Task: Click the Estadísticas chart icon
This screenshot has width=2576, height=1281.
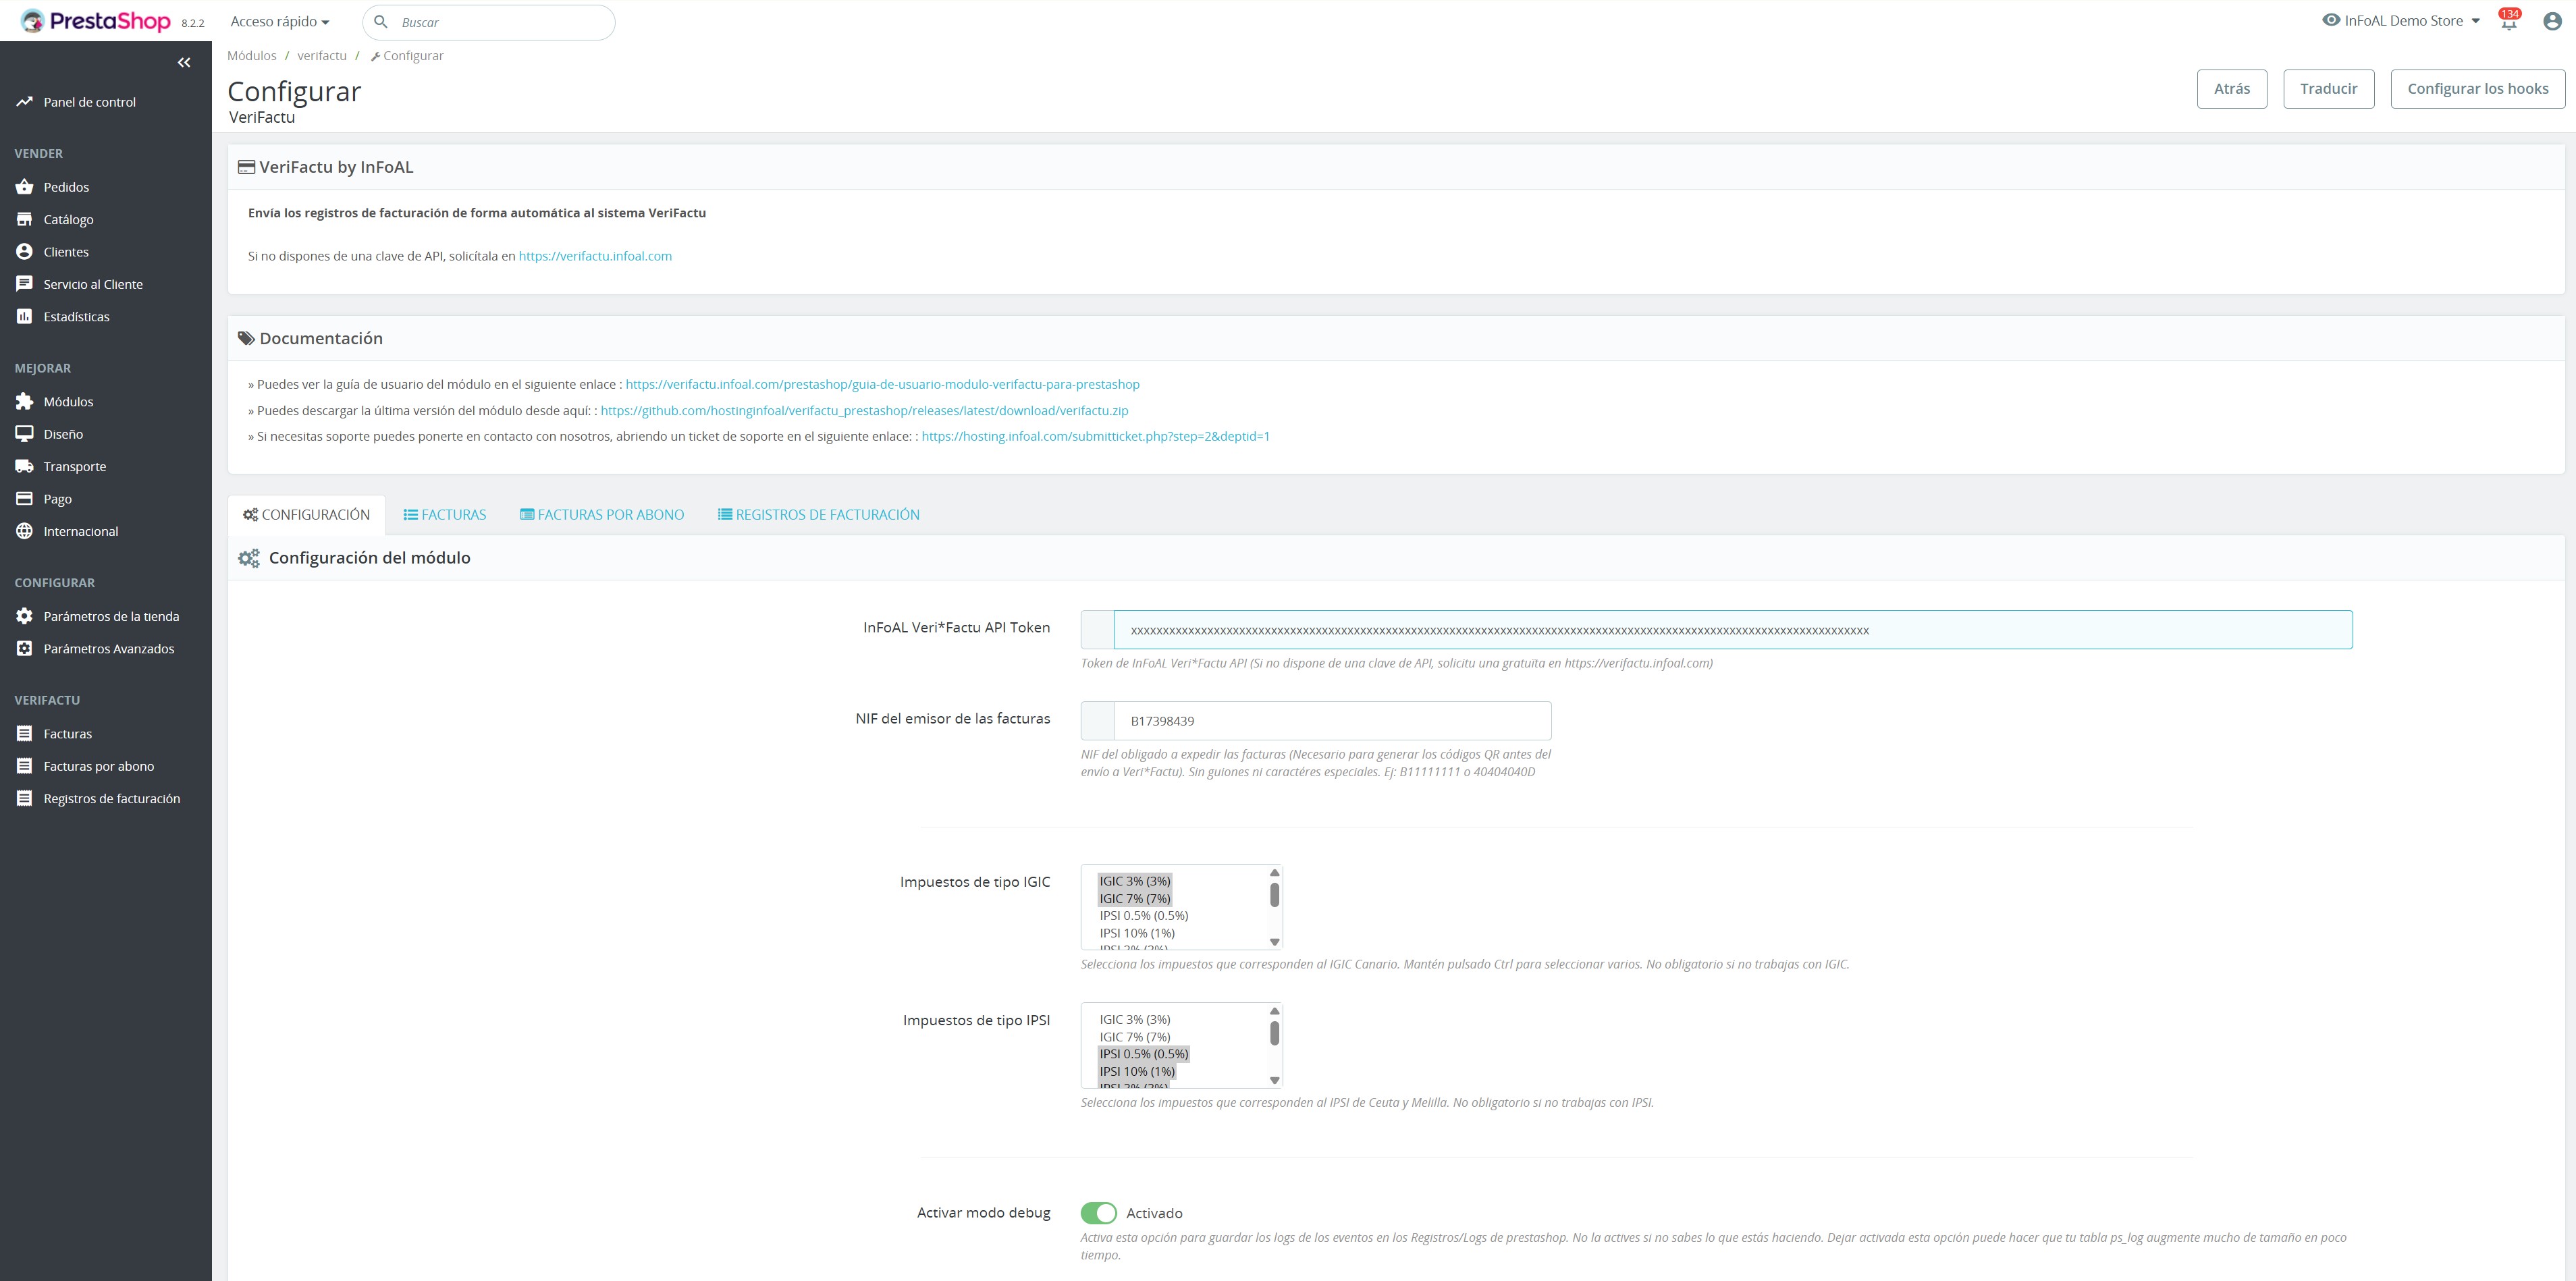Action: click(25, 316)
